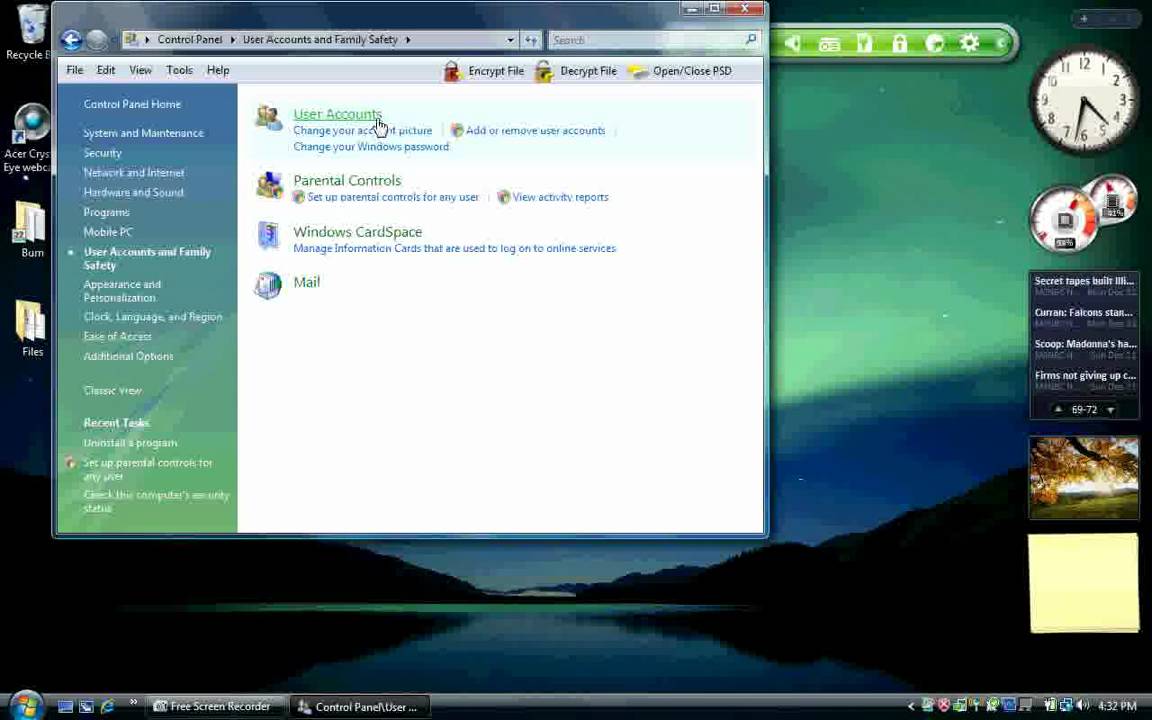
Task: Click the refresh button beside the address bar
Action: [530, 40]
